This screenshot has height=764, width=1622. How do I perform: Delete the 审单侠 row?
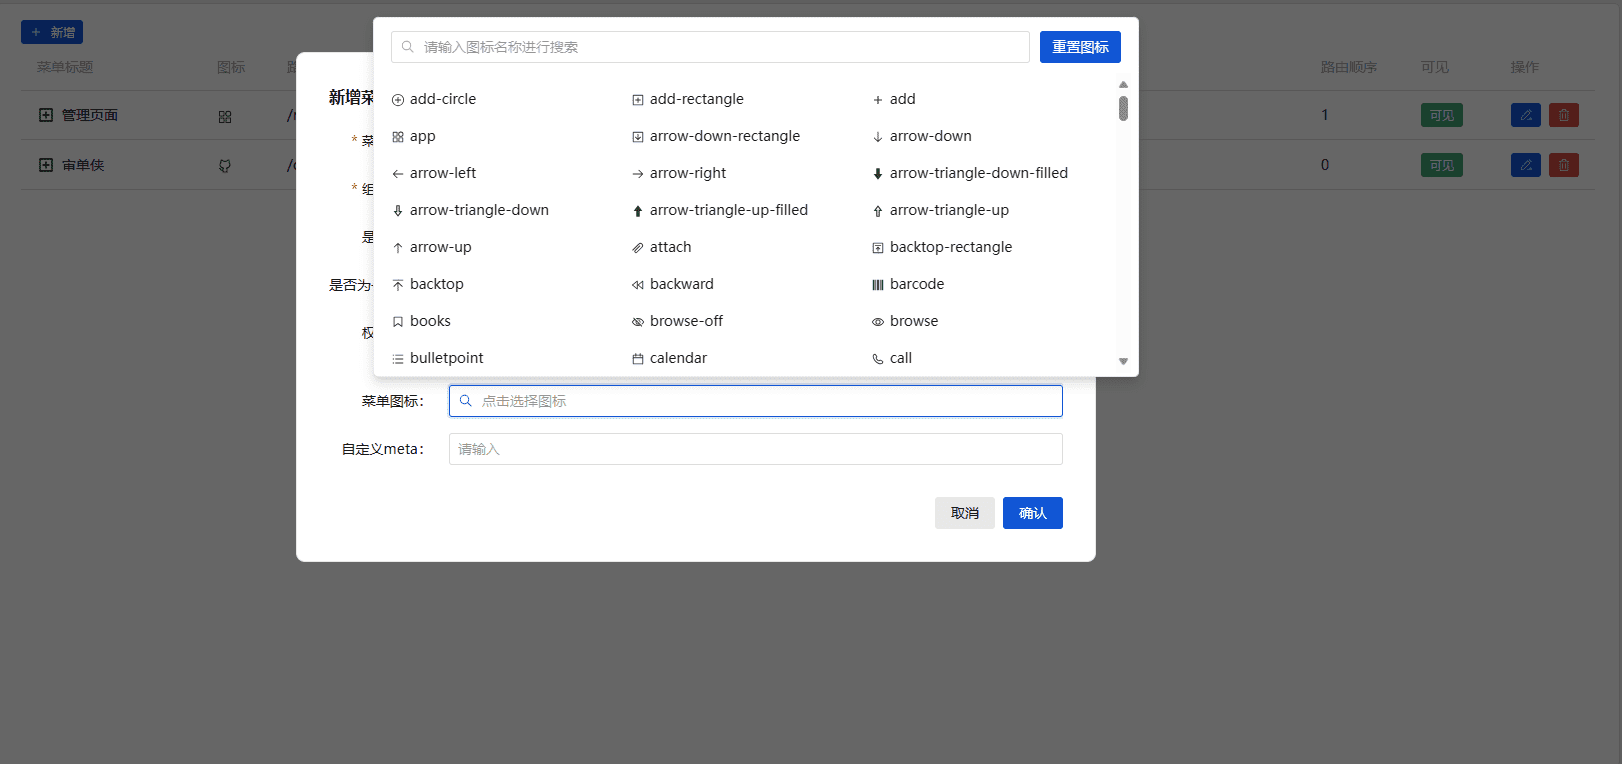[x=1564, y=165]
